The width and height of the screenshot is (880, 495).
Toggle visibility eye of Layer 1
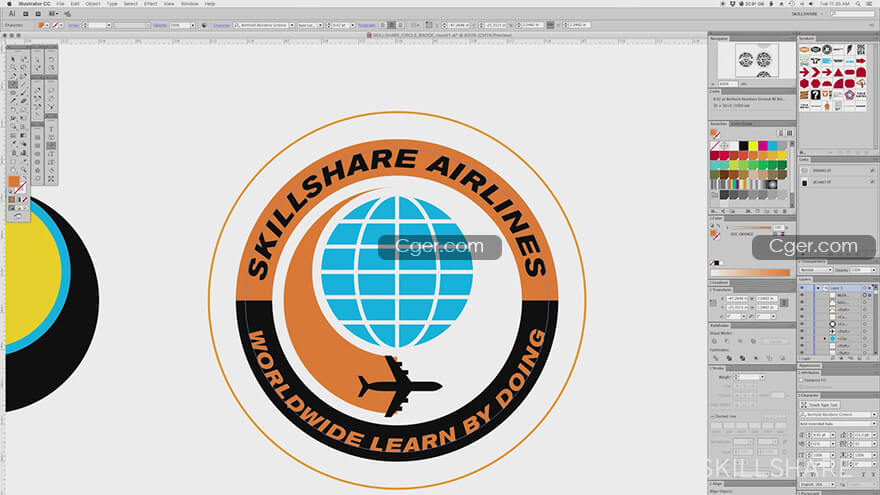(x=802, y=288)
